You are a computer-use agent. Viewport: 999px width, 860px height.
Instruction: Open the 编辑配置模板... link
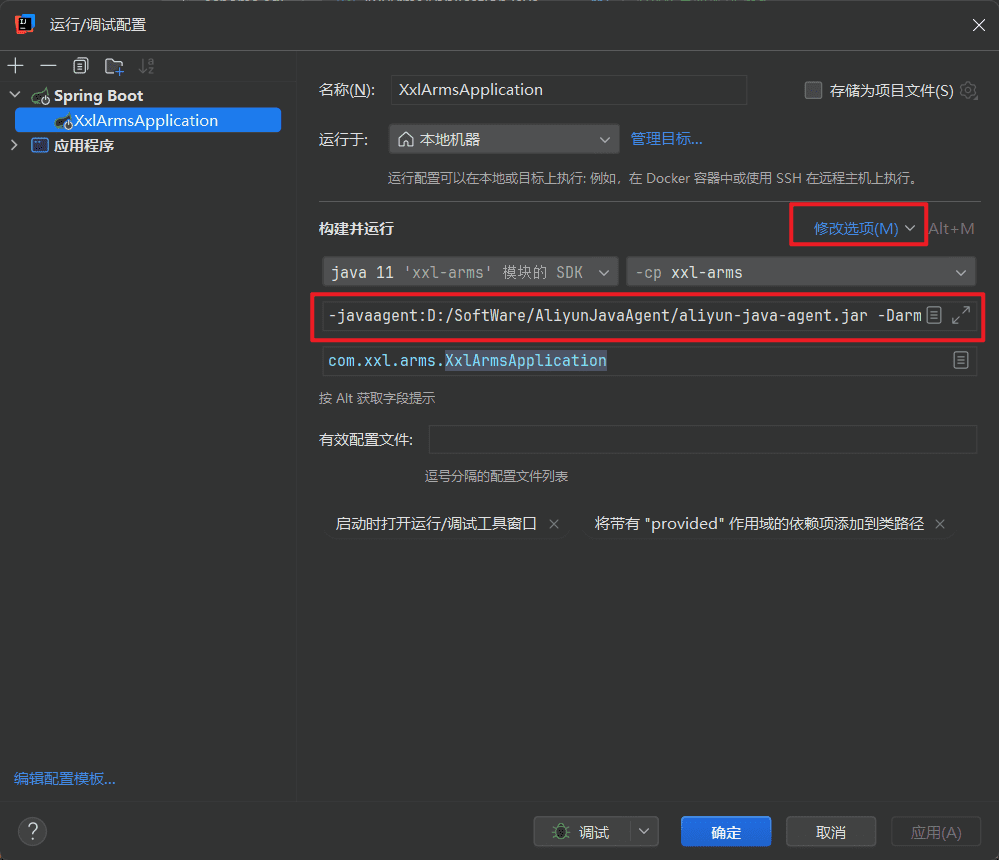click(x=65, y=778)
